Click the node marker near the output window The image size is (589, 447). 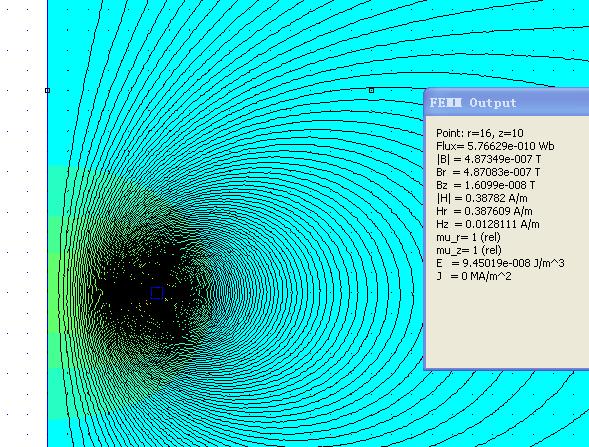click(x=372, y=90)
